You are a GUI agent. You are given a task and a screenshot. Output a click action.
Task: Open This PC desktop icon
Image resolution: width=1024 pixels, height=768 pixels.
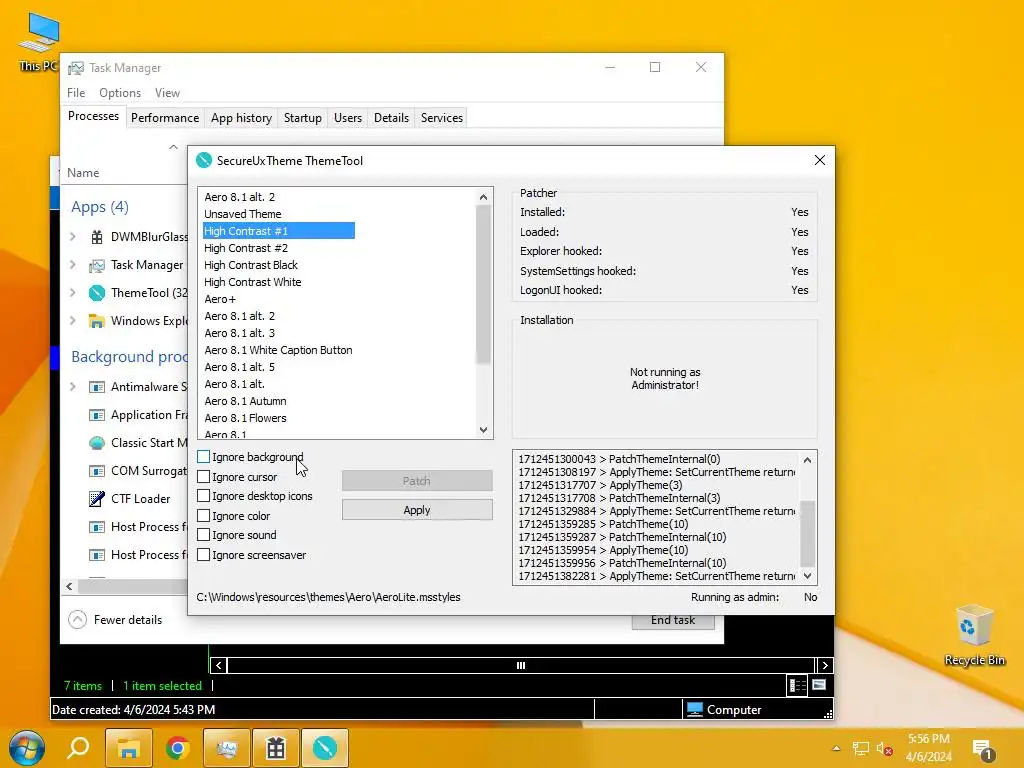[x=39, y=40]
